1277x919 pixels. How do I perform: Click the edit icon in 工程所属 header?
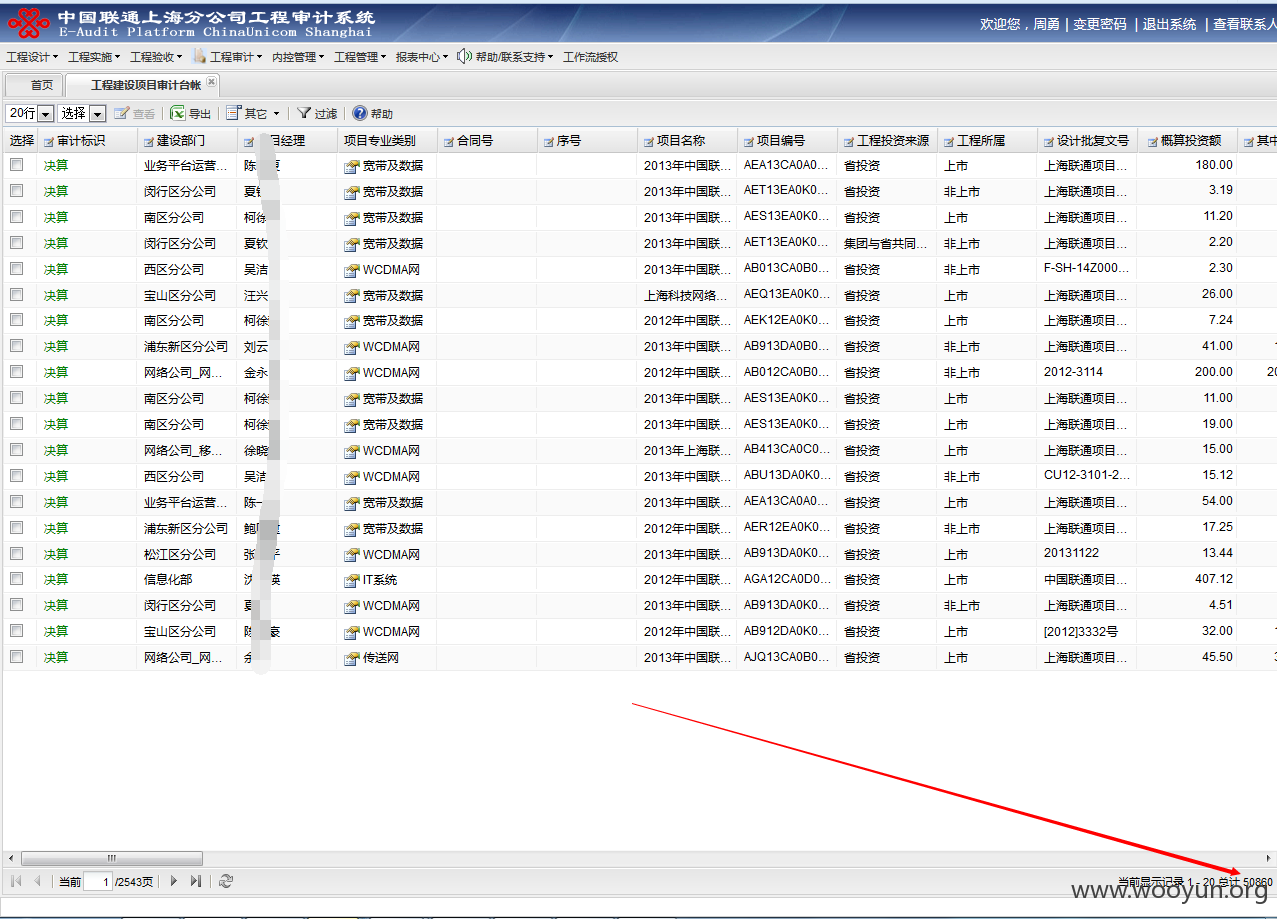[x=949, y=142]
